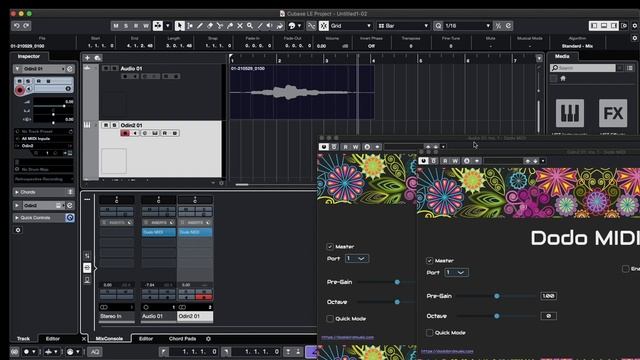Toggle record enable on Odin2 01 track

[x=125, y=133]
